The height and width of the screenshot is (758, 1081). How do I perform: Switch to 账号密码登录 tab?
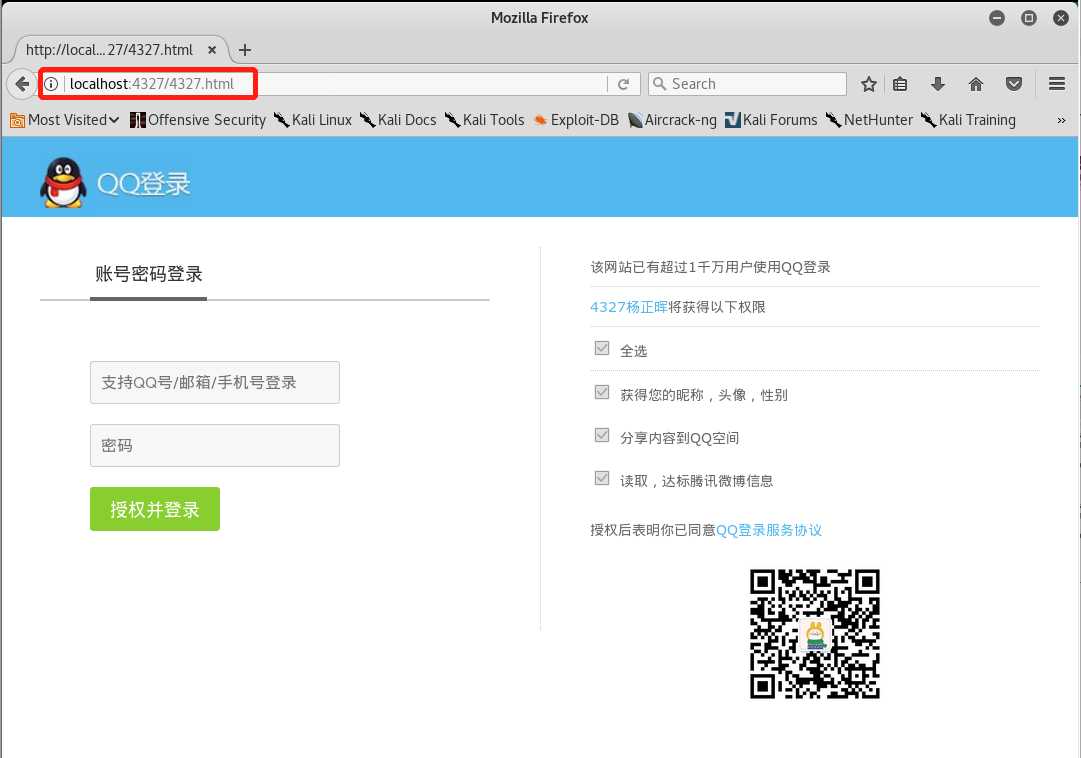(149, 274)
